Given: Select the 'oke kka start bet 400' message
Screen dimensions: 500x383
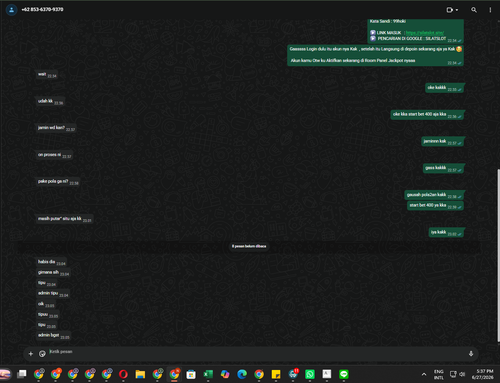Looking at the screenshot, I should [427, 115].
